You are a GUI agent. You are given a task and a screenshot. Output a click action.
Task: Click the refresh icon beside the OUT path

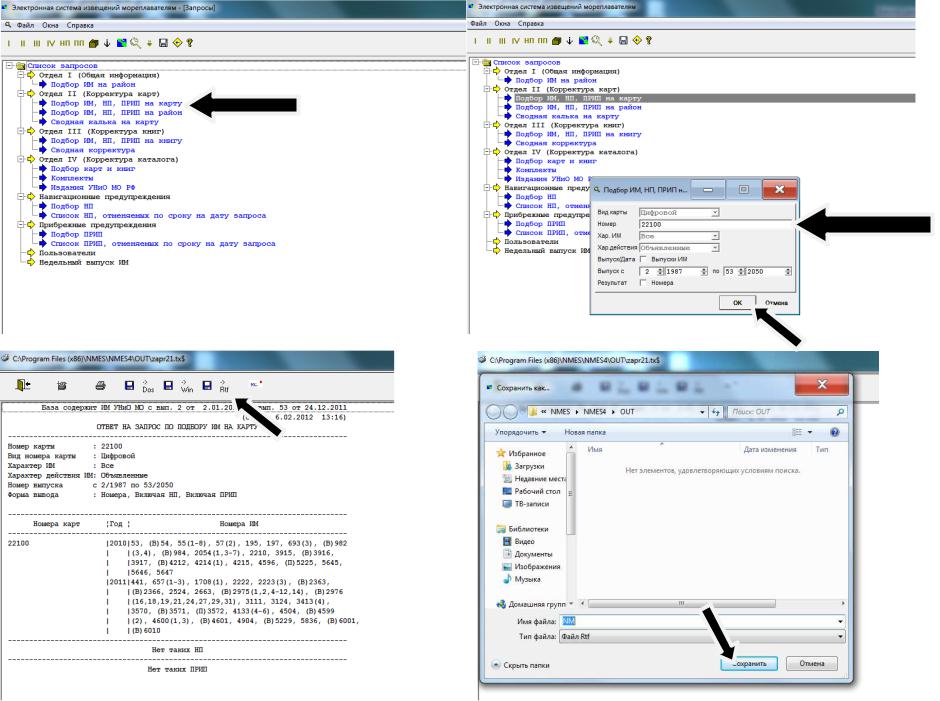coord(716,412)
